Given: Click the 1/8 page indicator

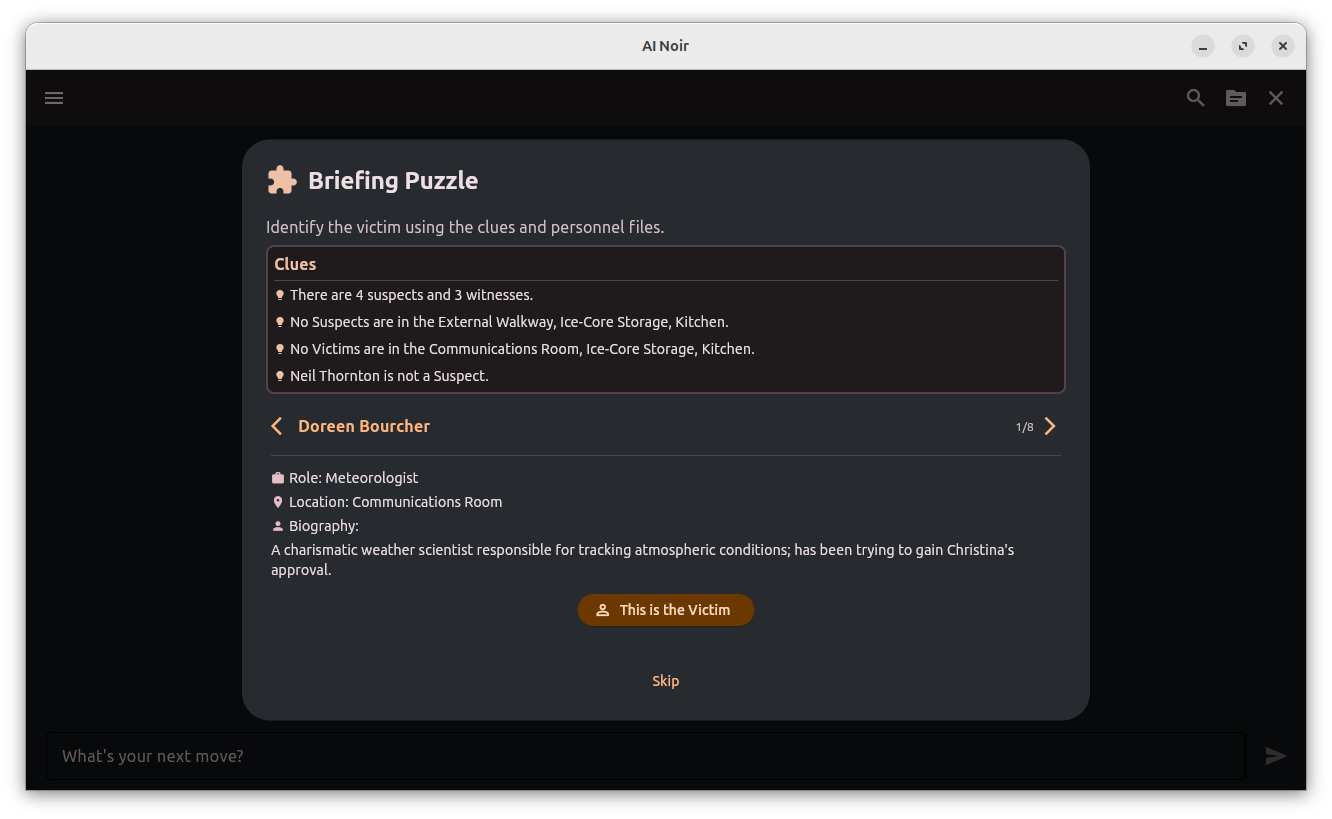Looking at the screenshot, I should [x=1025, y=425].
